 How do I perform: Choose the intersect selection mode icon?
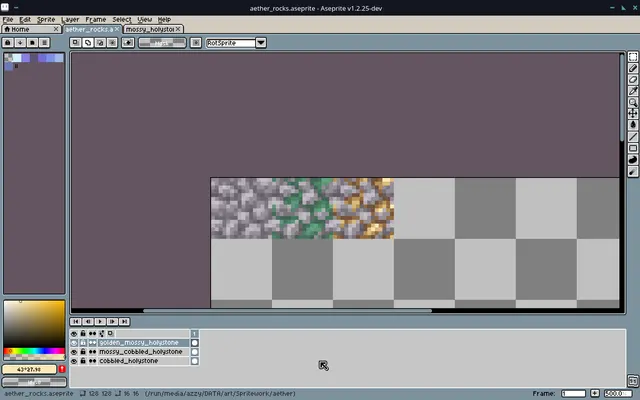pyautogui.click(x=112, y=42)
